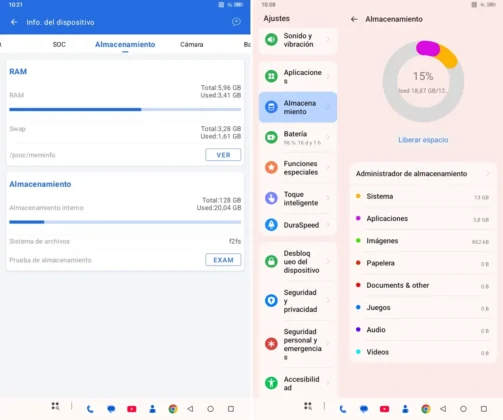Launch Messages app in left taskbar

pyautogui.click(x=111, y=409)
